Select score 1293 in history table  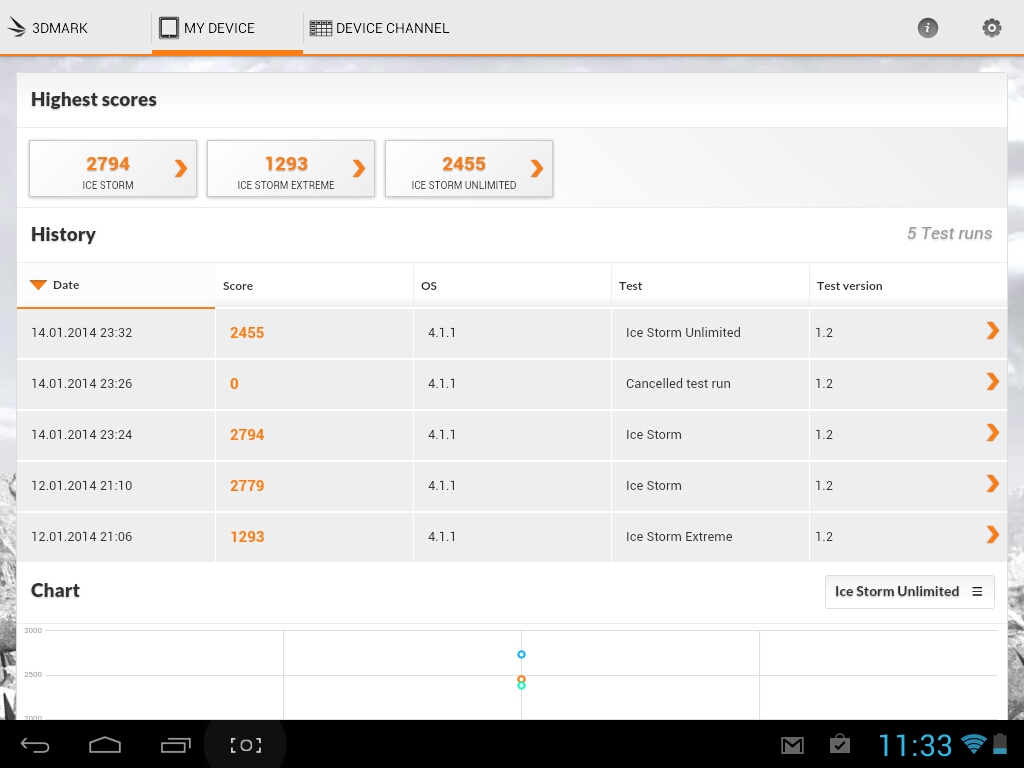pos(247,537)
